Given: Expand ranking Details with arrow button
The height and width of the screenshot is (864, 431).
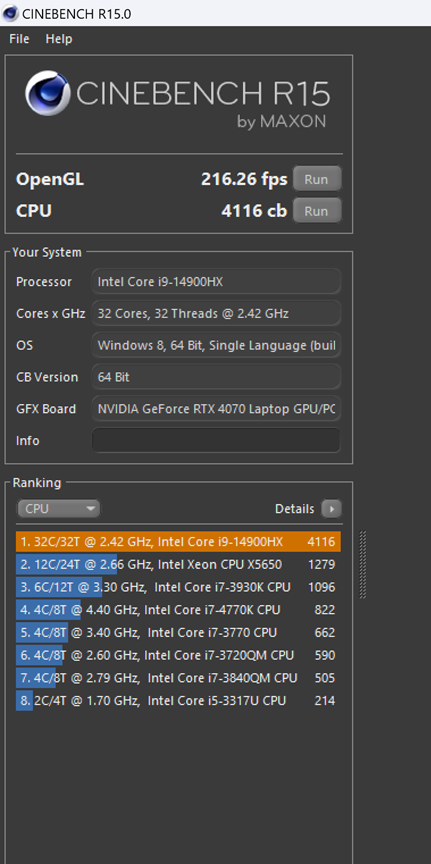Looking at the screenshot, I should (332, 509).
